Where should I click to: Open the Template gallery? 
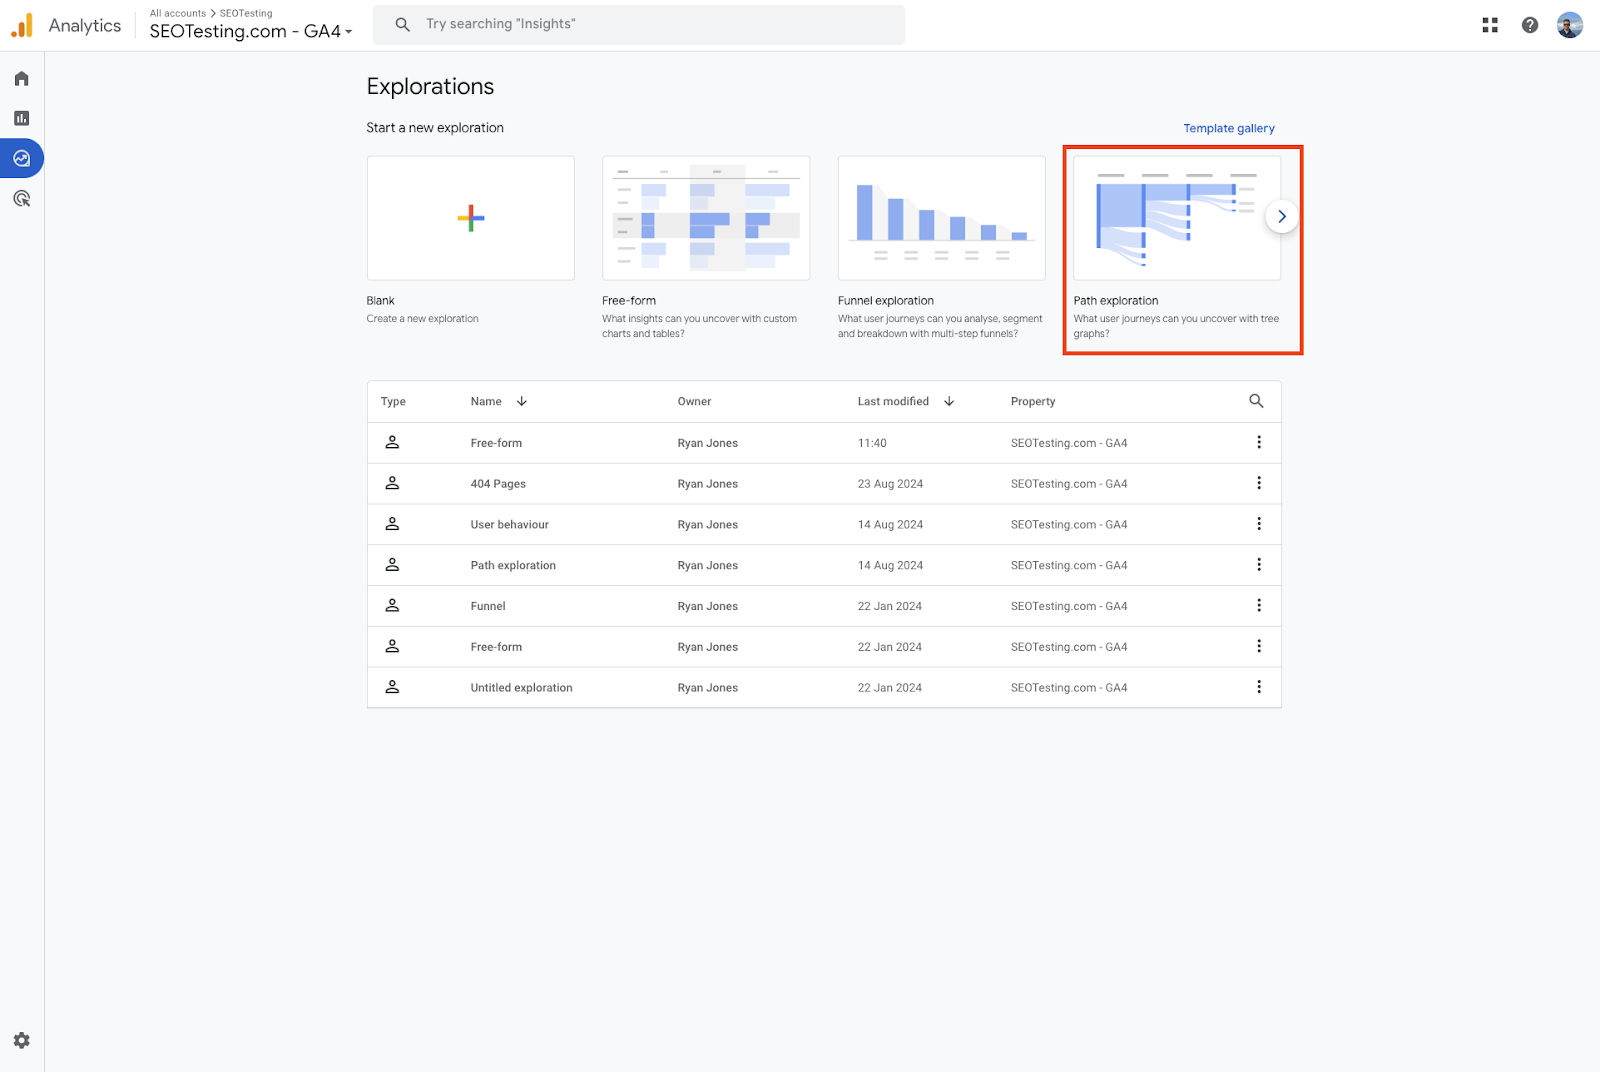pos(1229,128)
